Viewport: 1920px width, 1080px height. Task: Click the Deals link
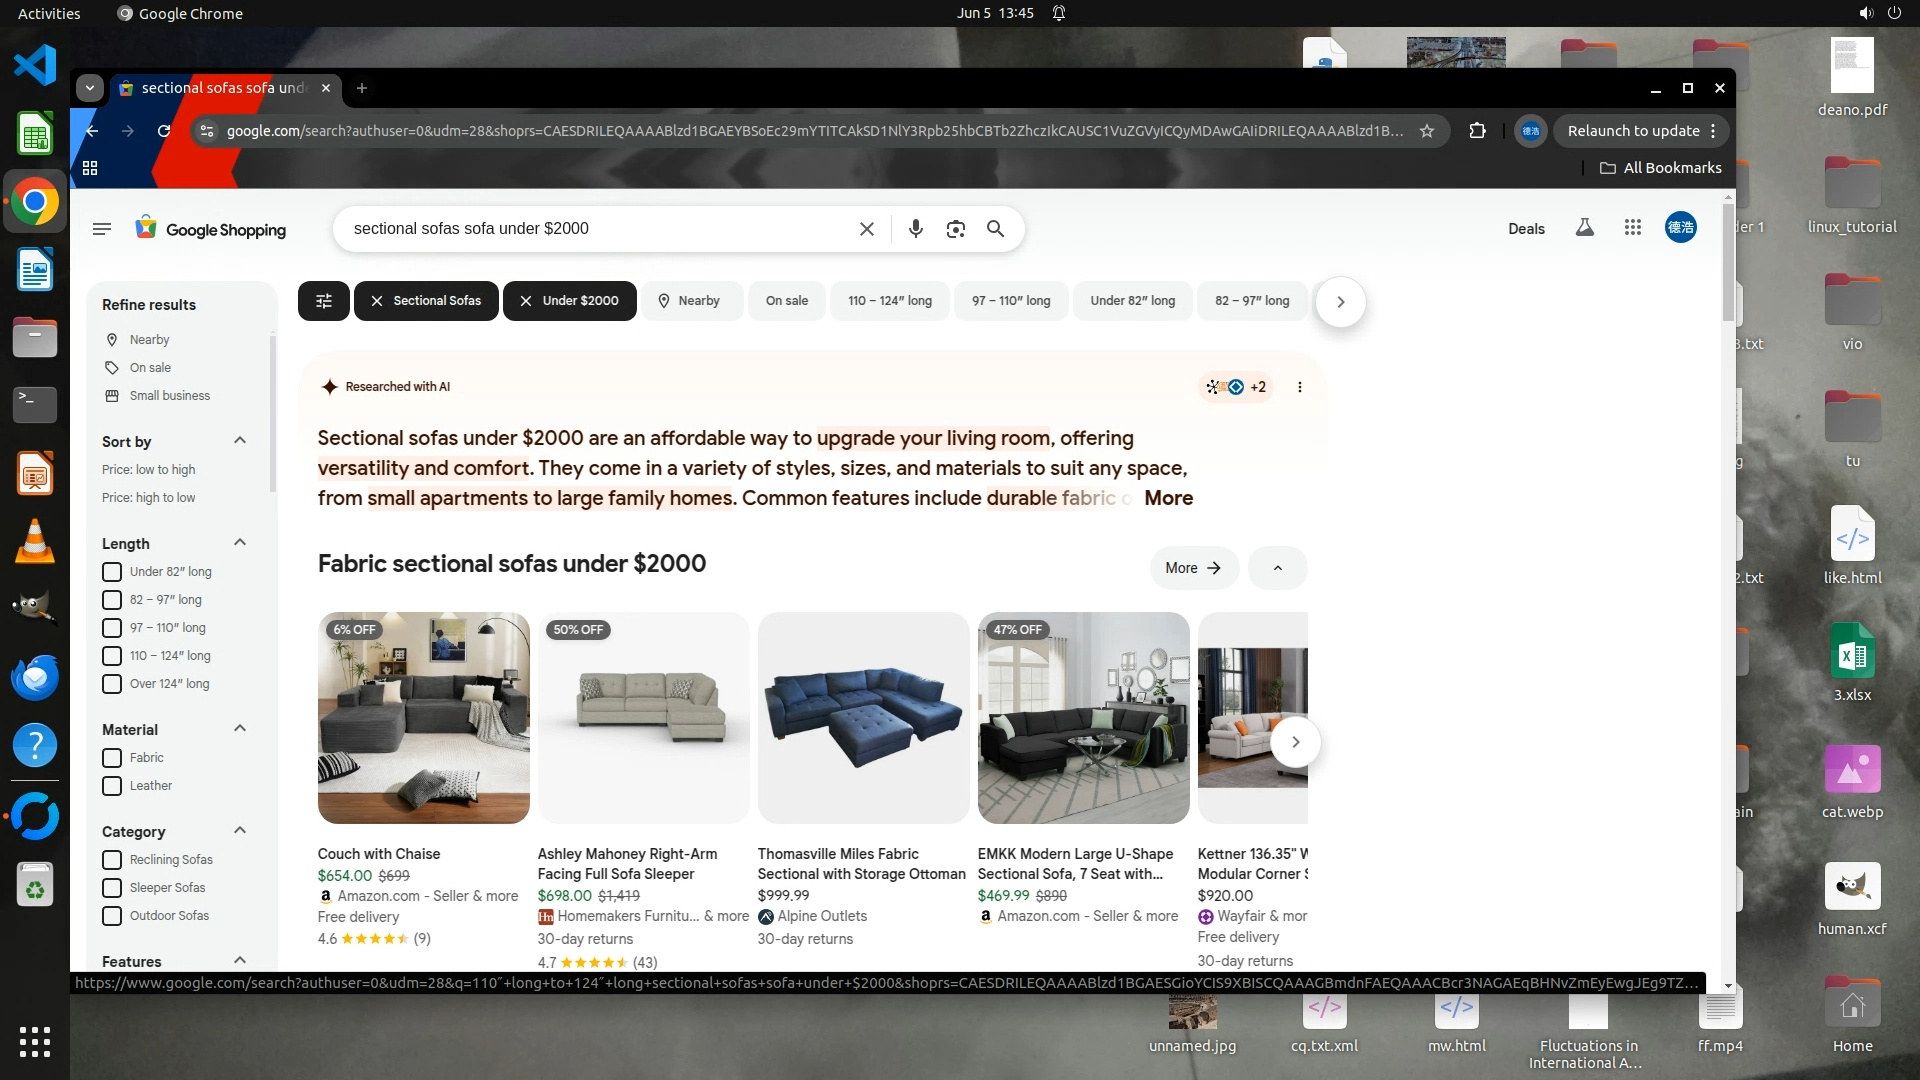point(1526,229)
